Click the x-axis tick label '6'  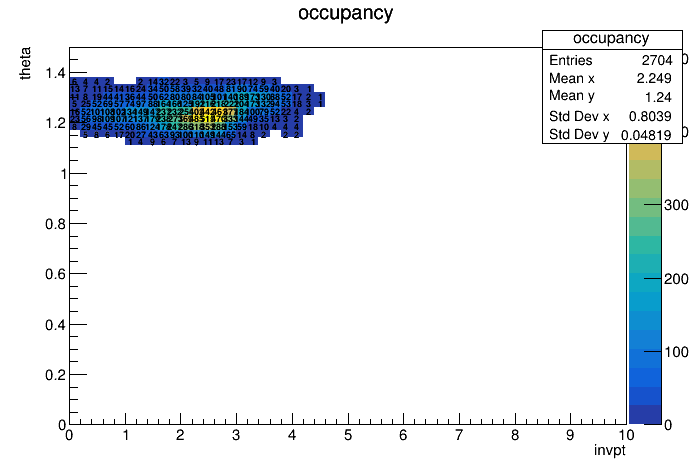coord(403,435)
